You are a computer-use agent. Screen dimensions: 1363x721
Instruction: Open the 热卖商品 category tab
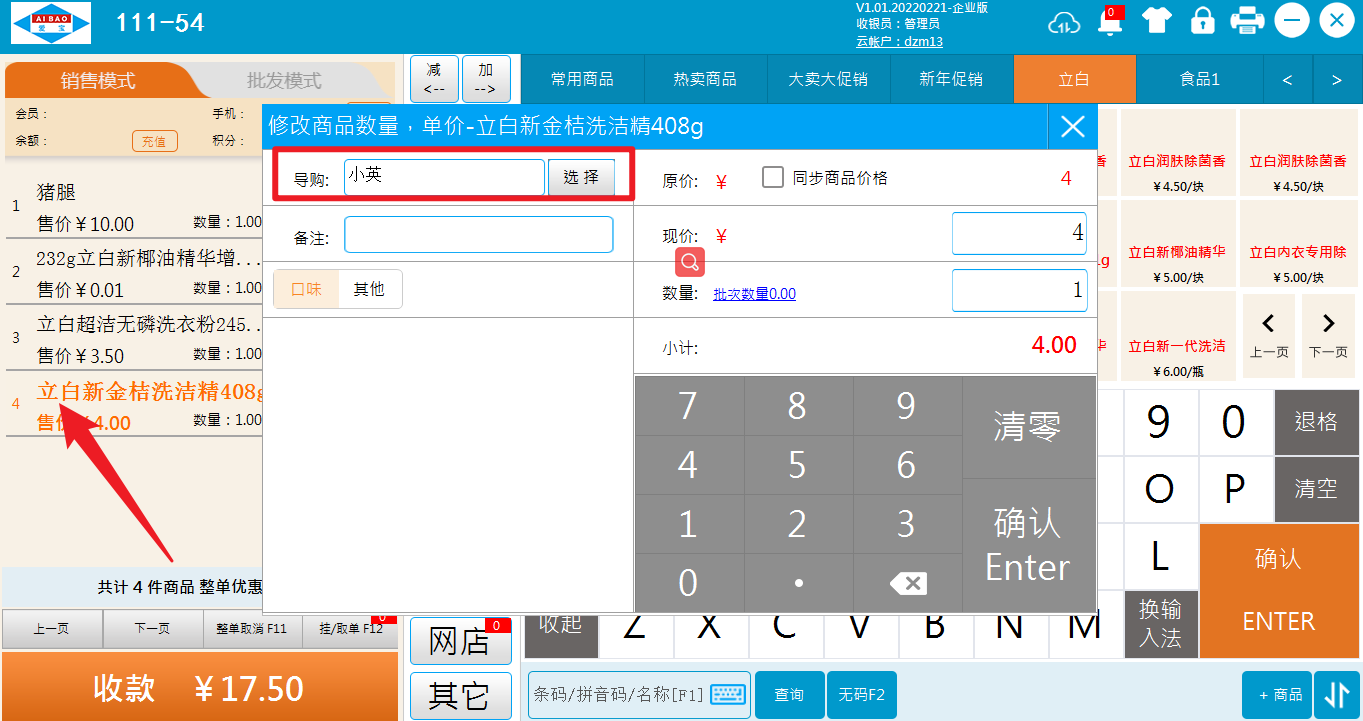click(705, 79)
